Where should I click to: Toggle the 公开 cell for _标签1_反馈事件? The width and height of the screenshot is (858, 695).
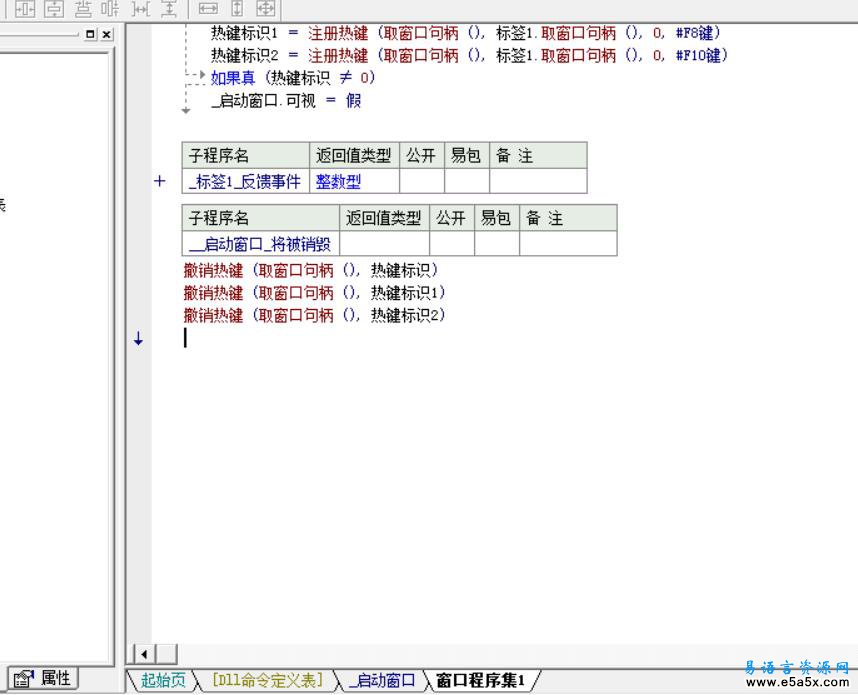[421, 181]
